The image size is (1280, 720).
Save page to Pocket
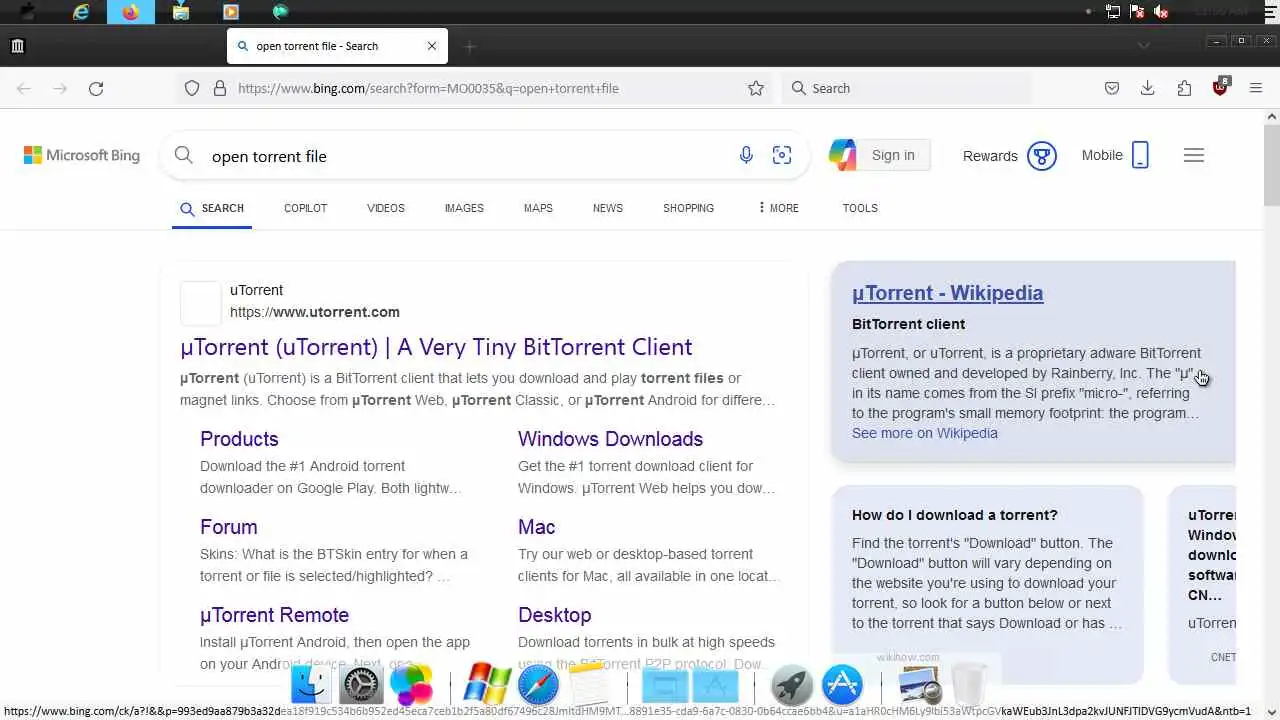1112,88
